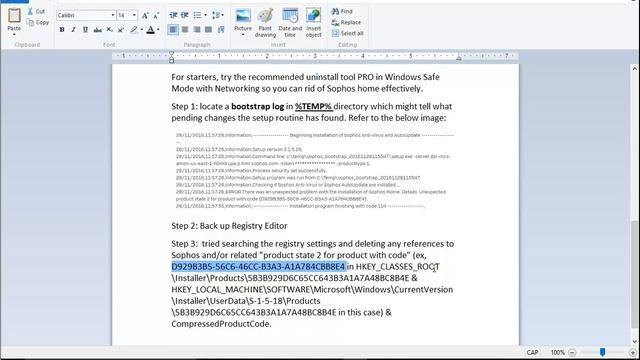This screenshot has height=360, width=640.
Task: Align text to the right
Action: (197, 29)
